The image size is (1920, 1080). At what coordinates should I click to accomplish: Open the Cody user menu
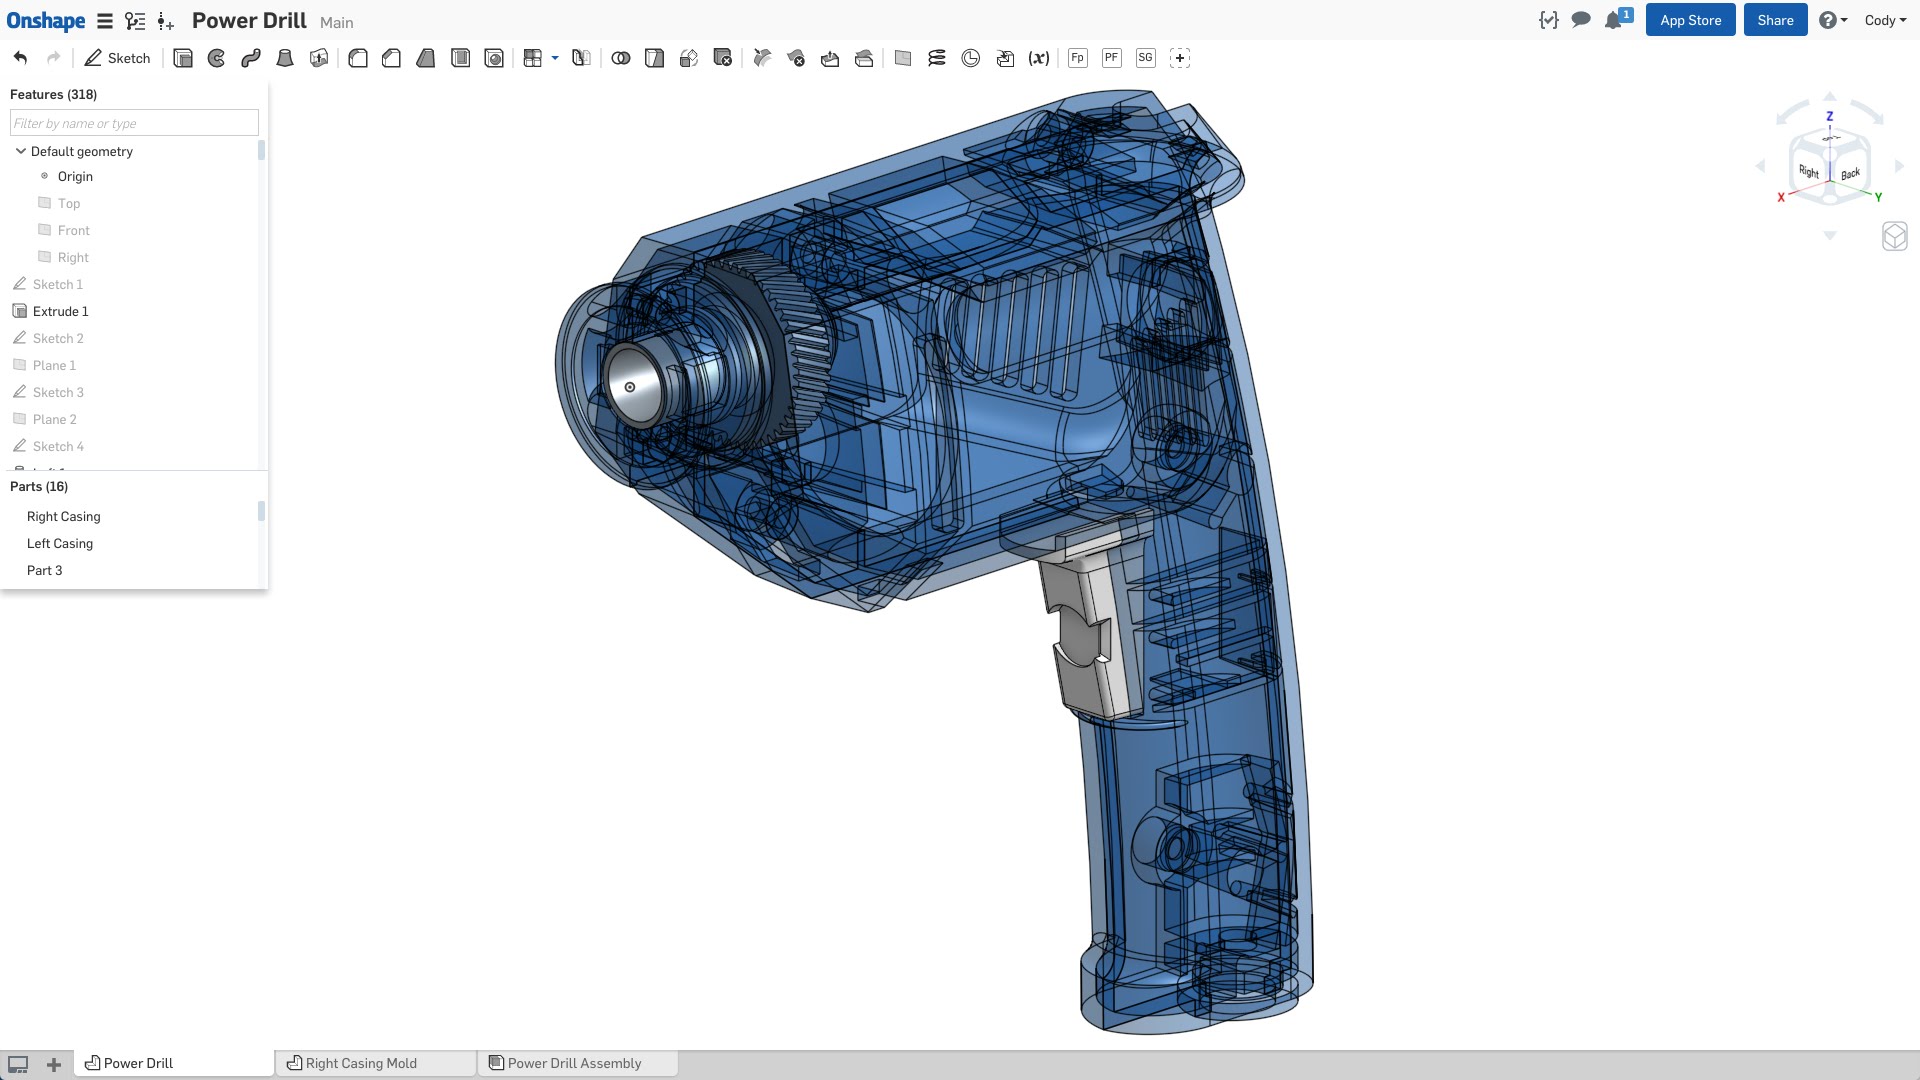[x=1885, y=20]
